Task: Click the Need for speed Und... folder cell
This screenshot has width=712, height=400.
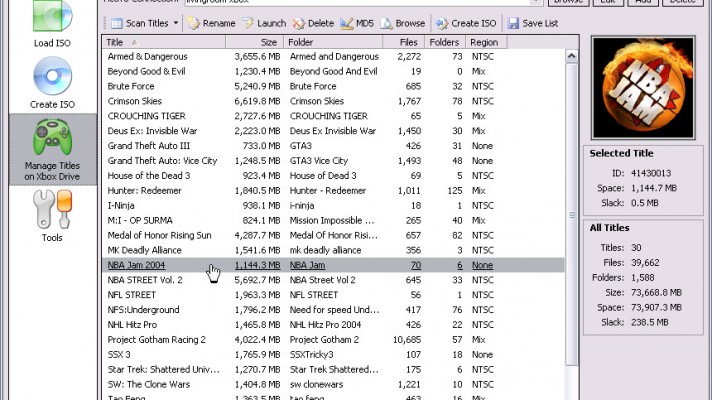Action: pyautogui.click(x=334, y=310)
